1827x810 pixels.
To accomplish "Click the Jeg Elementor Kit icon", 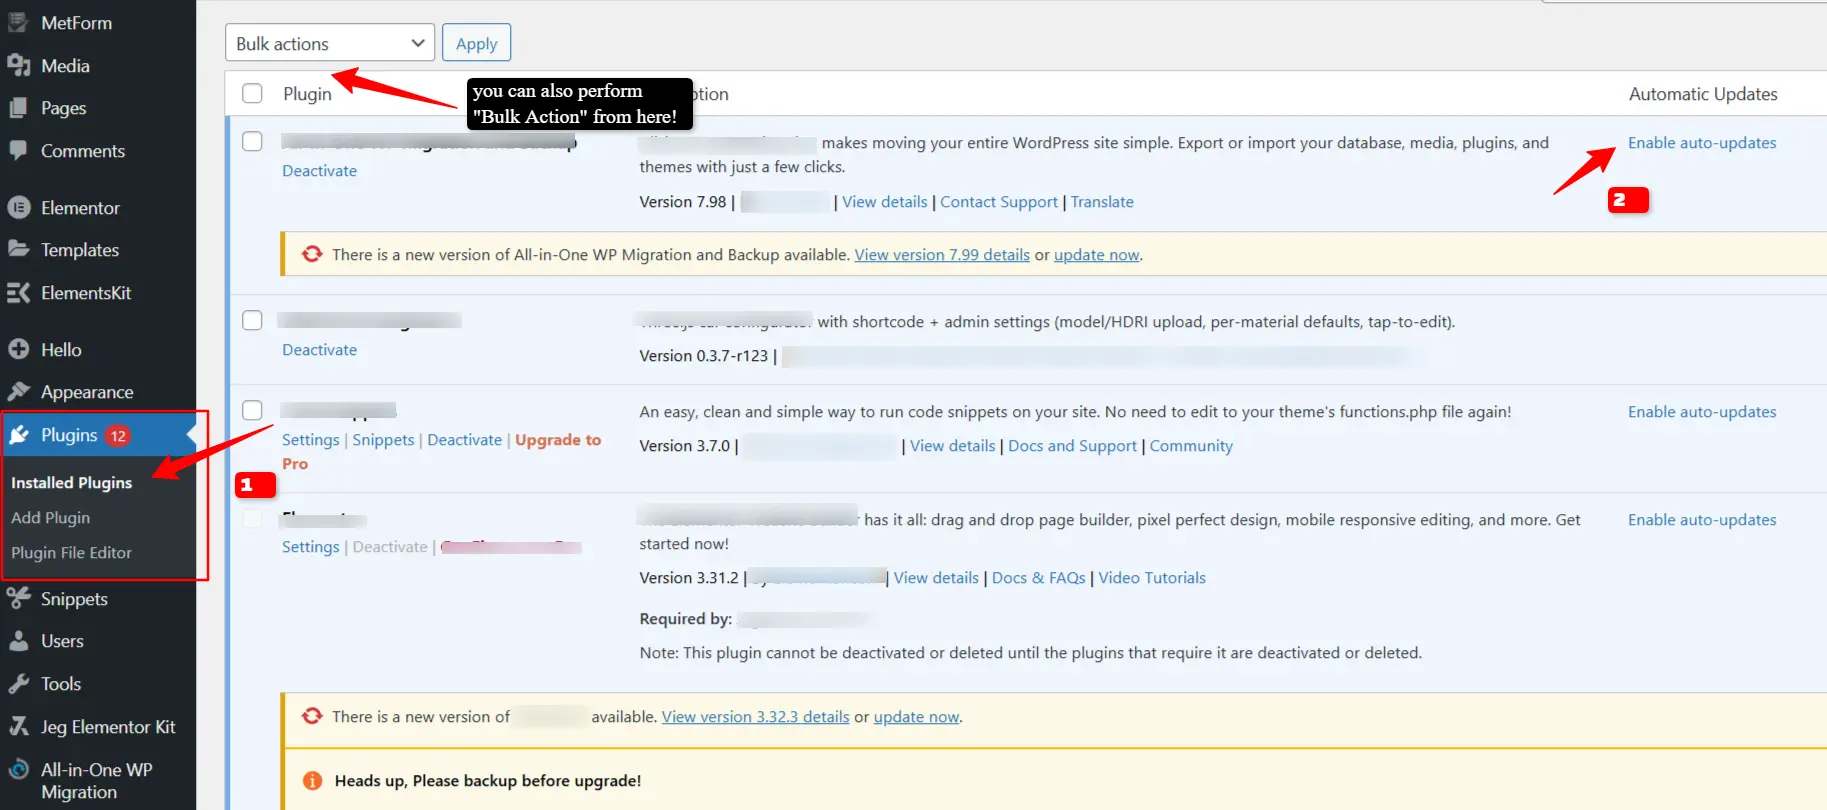I will (x=18, y=727).
